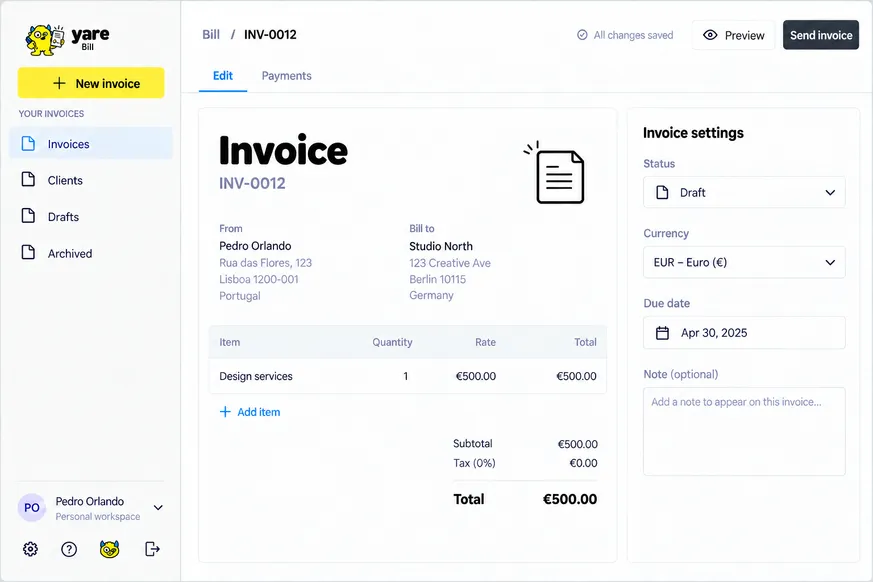The height and width of the screenshot is (582, 873).
Task: Open the Currency EUR dropdown
Action: click(744, 262)
